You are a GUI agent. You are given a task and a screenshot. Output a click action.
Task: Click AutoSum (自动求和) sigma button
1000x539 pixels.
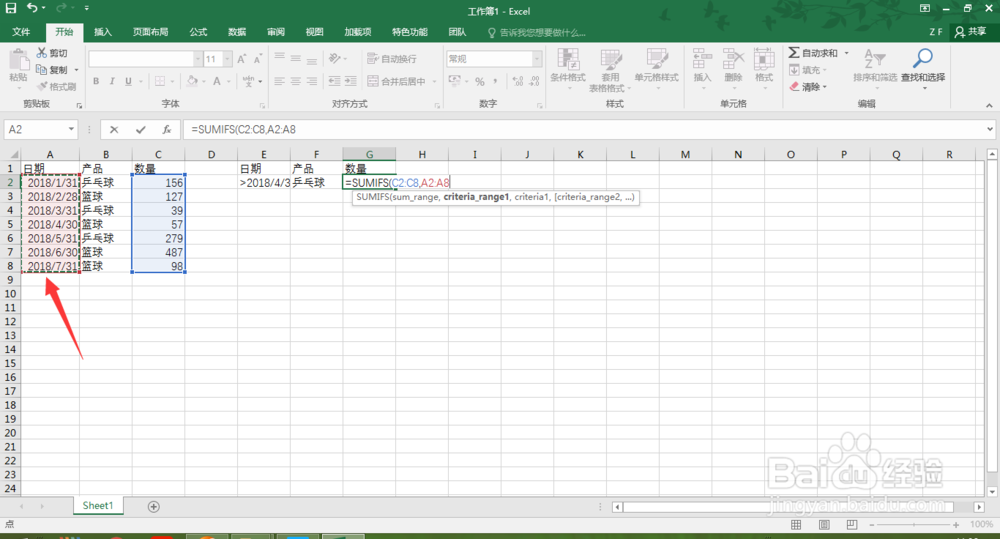point(812,53)
